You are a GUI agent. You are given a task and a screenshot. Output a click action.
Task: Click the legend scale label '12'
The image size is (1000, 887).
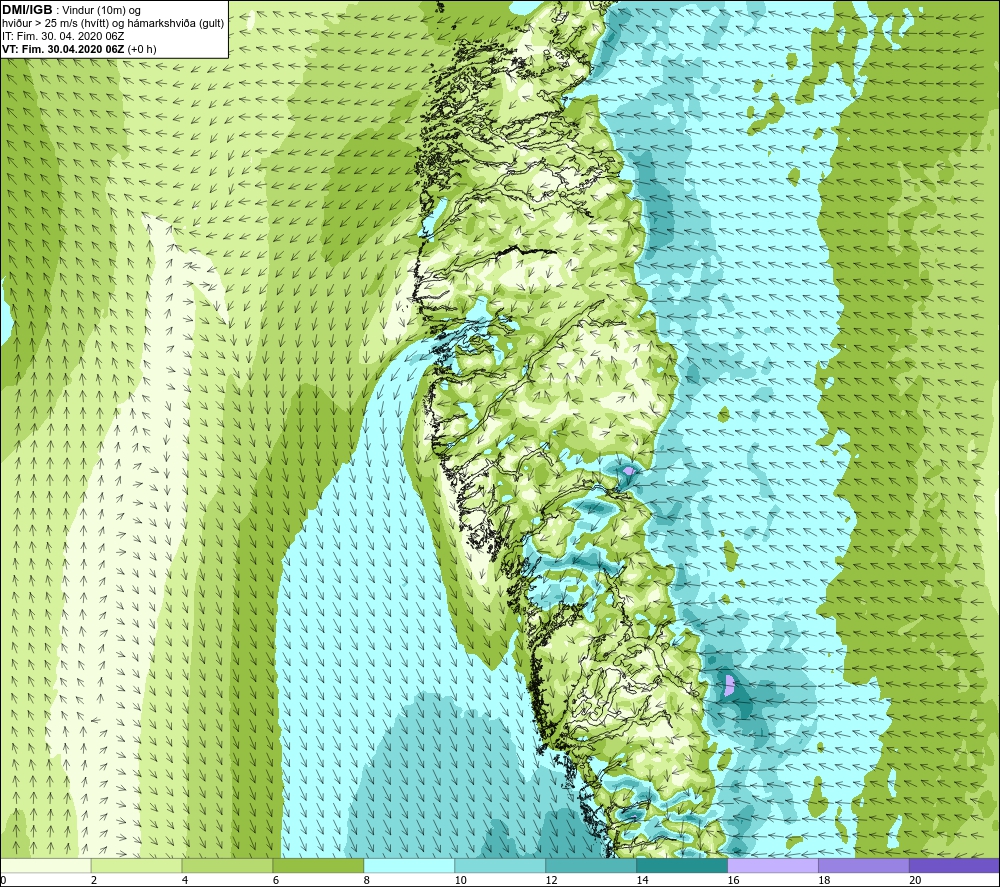(552, 880)
